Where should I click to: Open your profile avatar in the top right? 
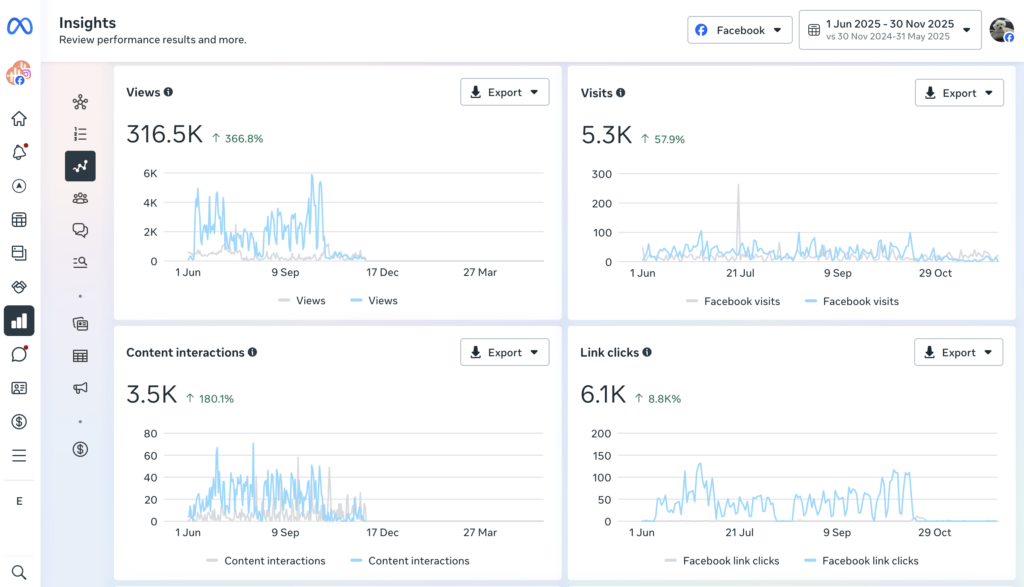point(1002,29)
